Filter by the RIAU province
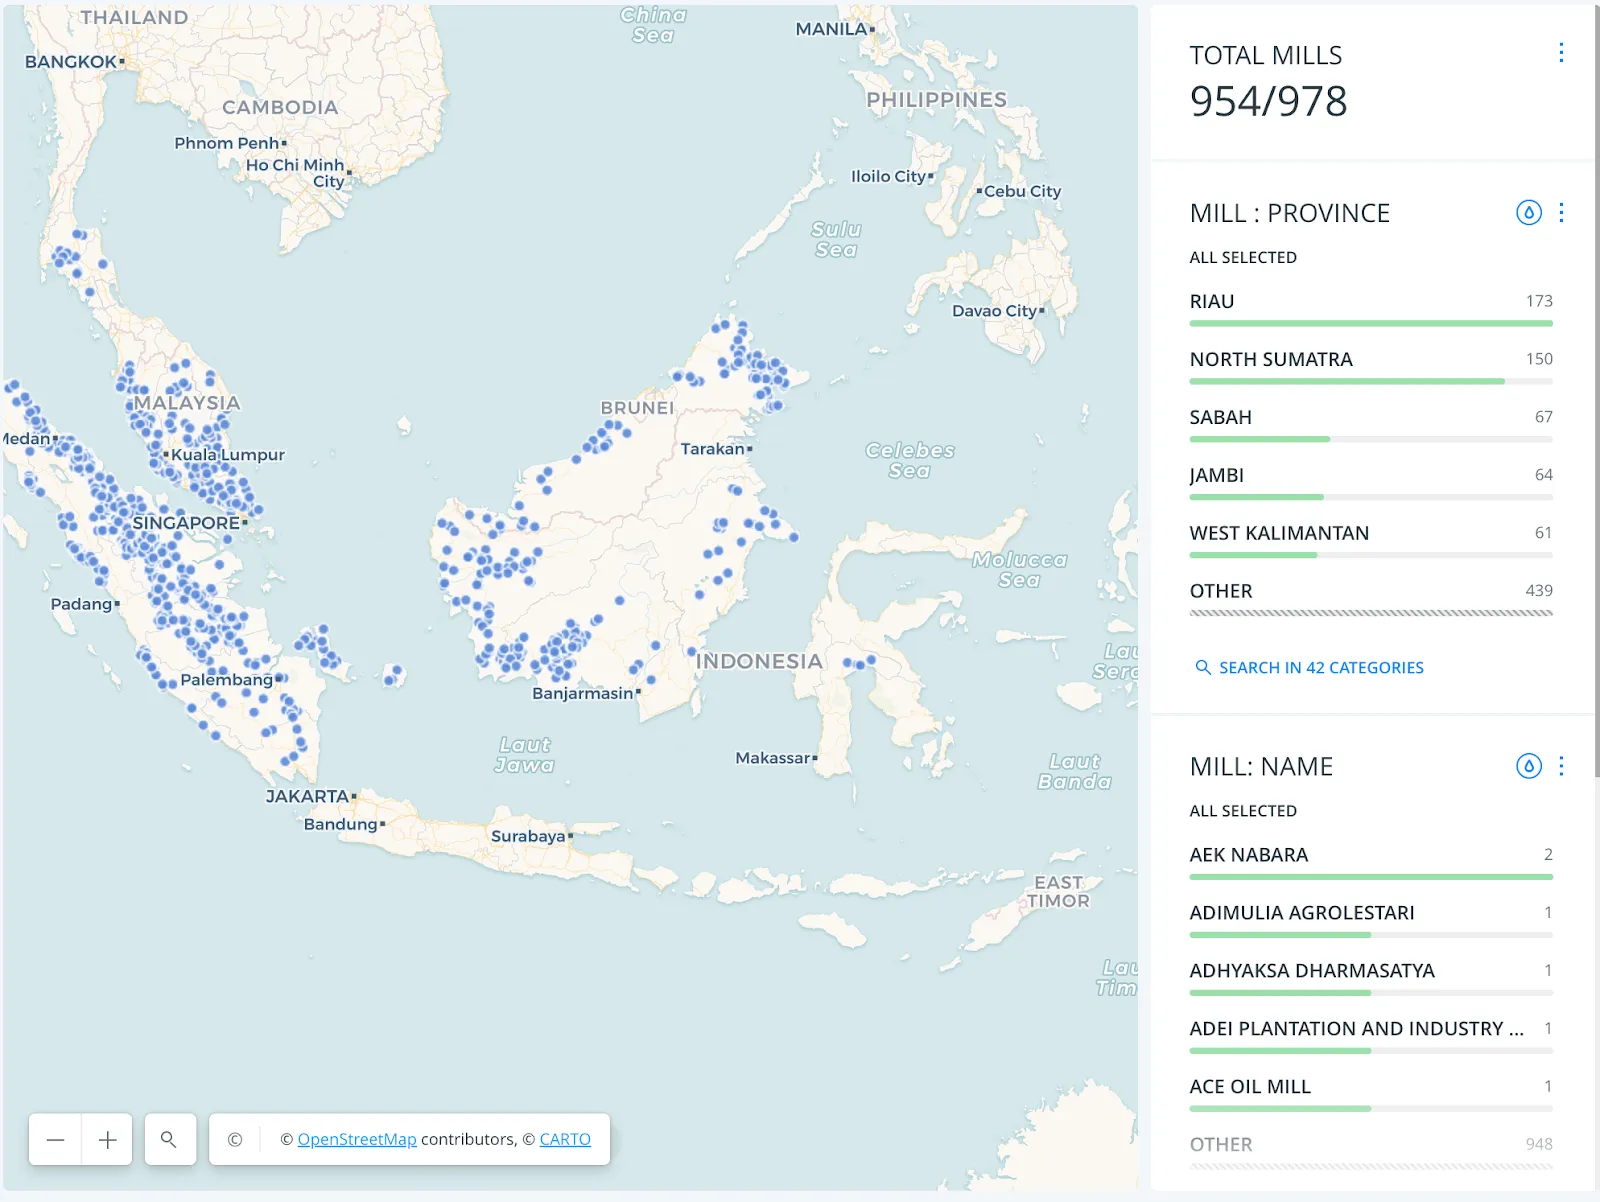Image resolution: width=1600 pixels, height=1202 pixels. 1371,309
